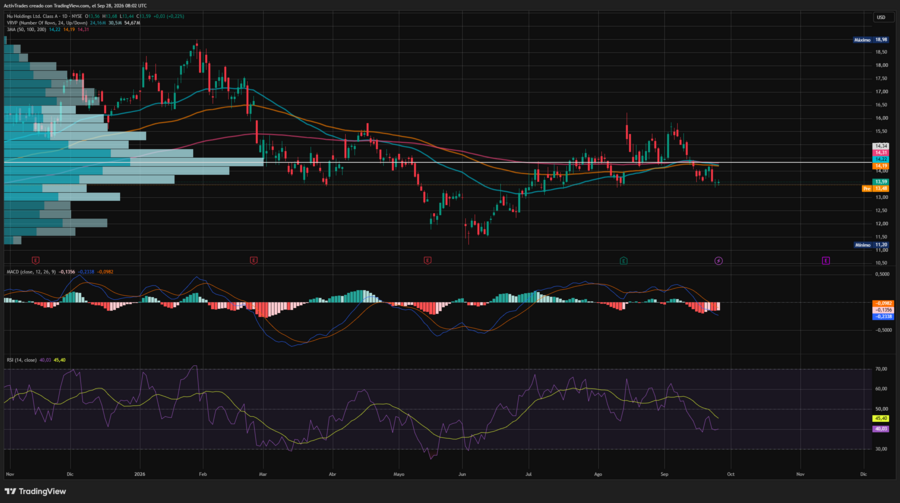Image resolution: width=900 pixels, height=503 pixels.
Task: Click the Mínimo 11,20 price label
Action: (x=871, y=245)
